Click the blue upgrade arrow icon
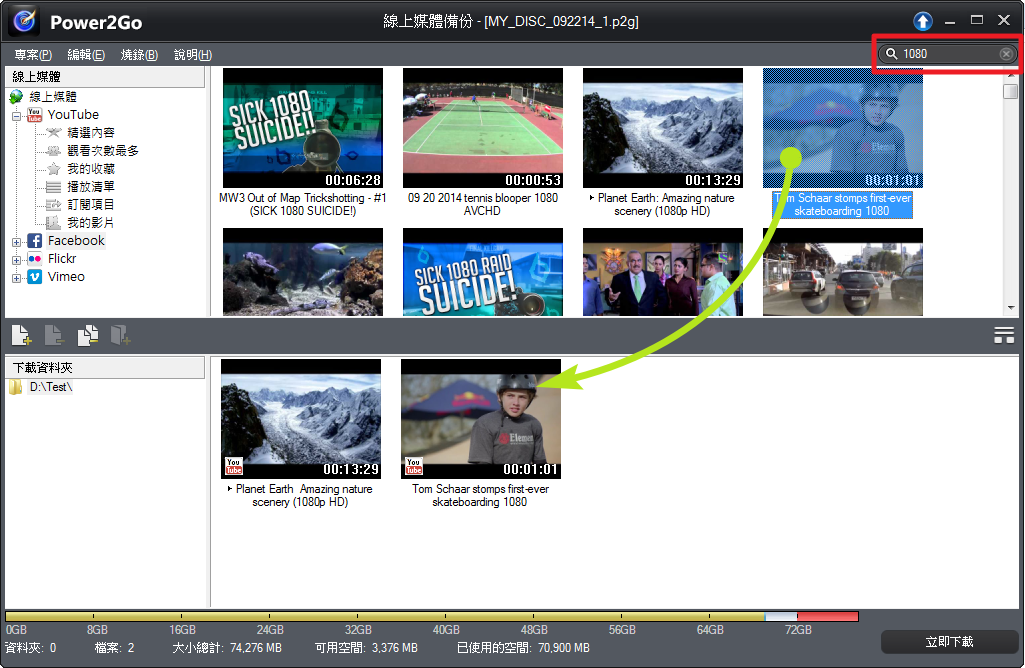Viewport: 1025px width, 668px height. pos(922,21)
